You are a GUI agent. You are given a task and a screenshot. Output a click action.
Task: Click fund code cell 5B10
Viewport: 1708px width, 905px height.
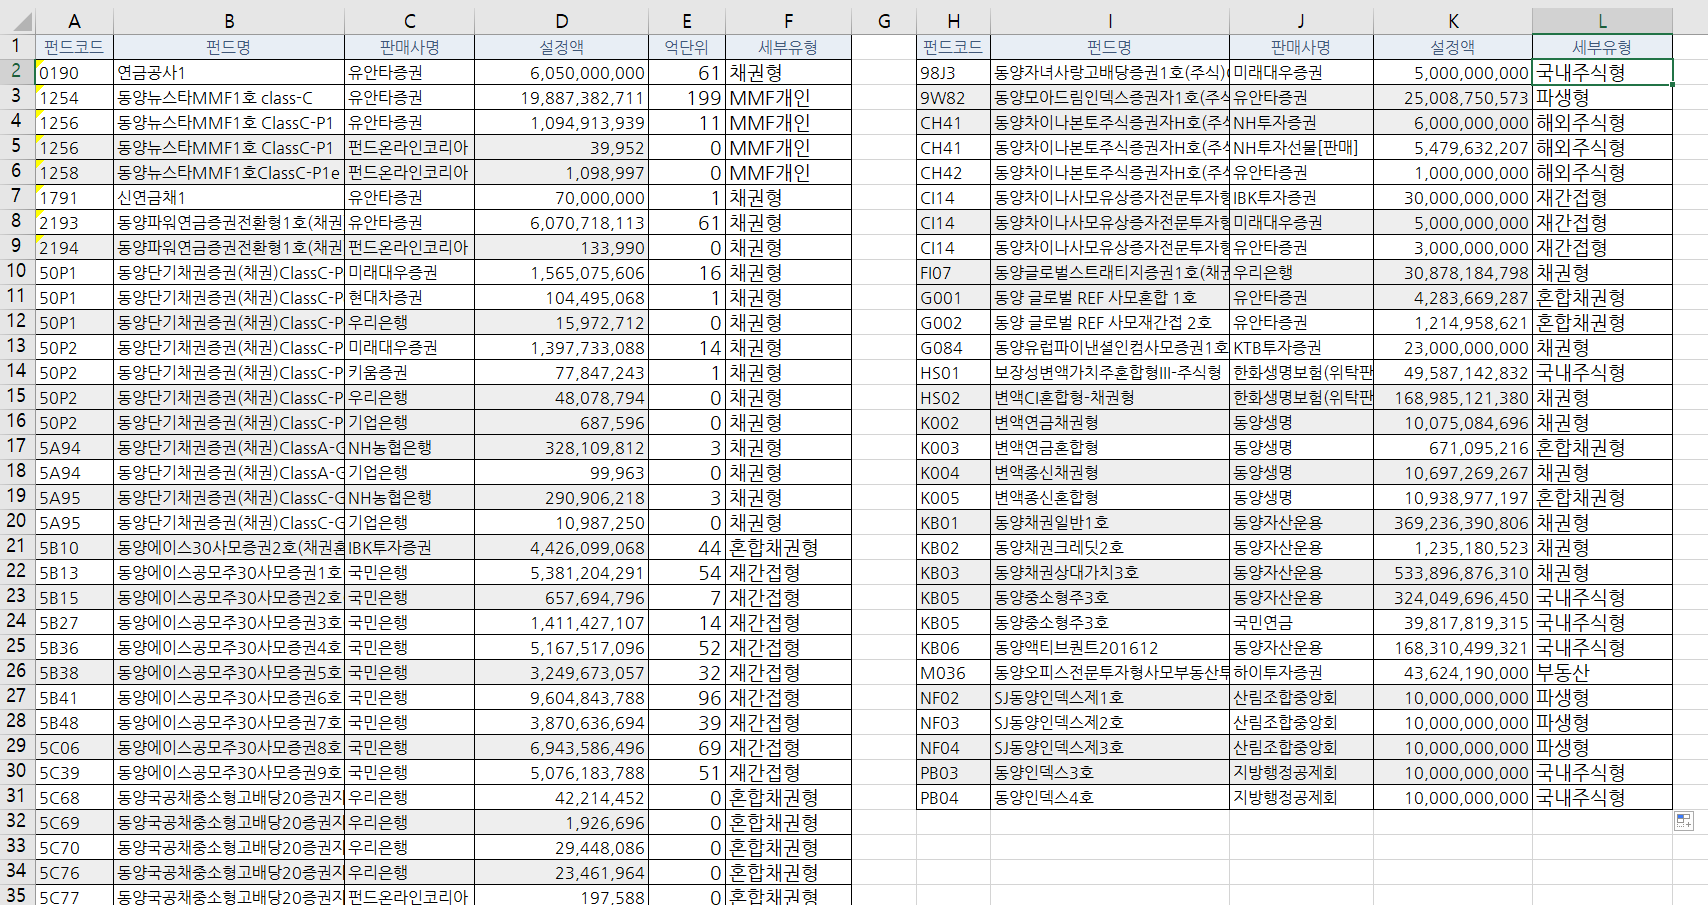pos(75,547)
